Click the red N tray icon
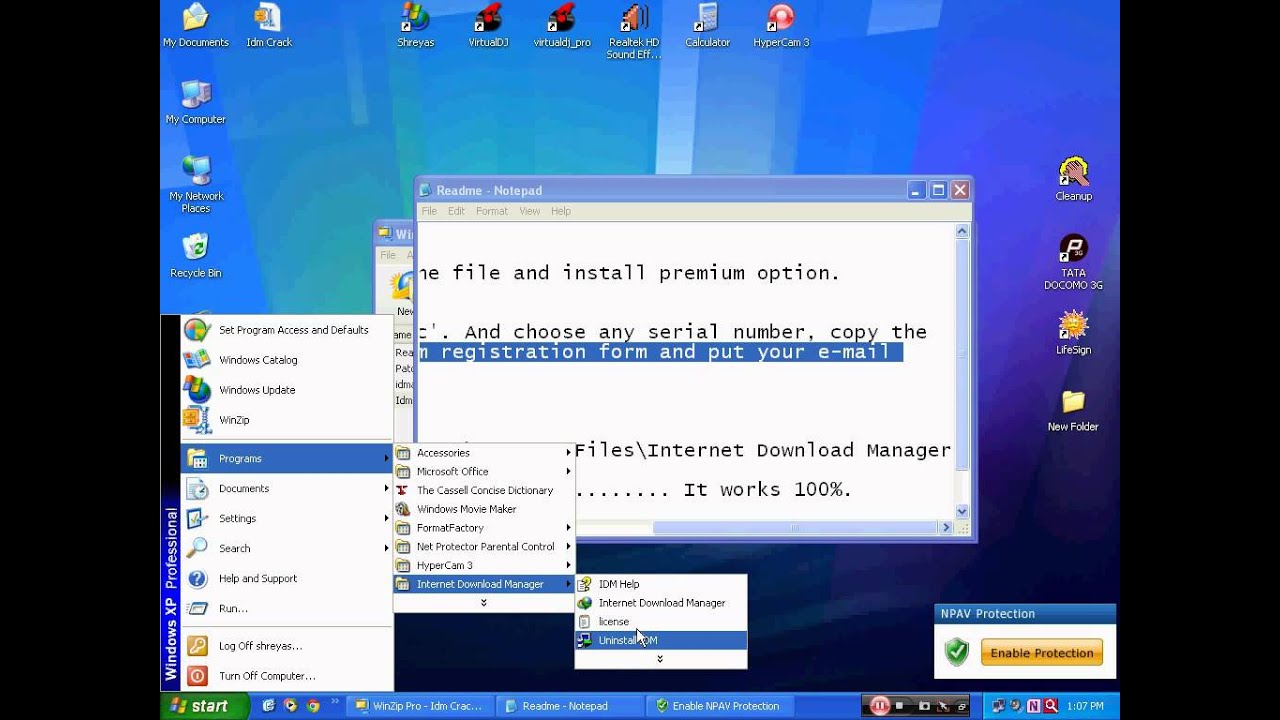 point(1034,706)
